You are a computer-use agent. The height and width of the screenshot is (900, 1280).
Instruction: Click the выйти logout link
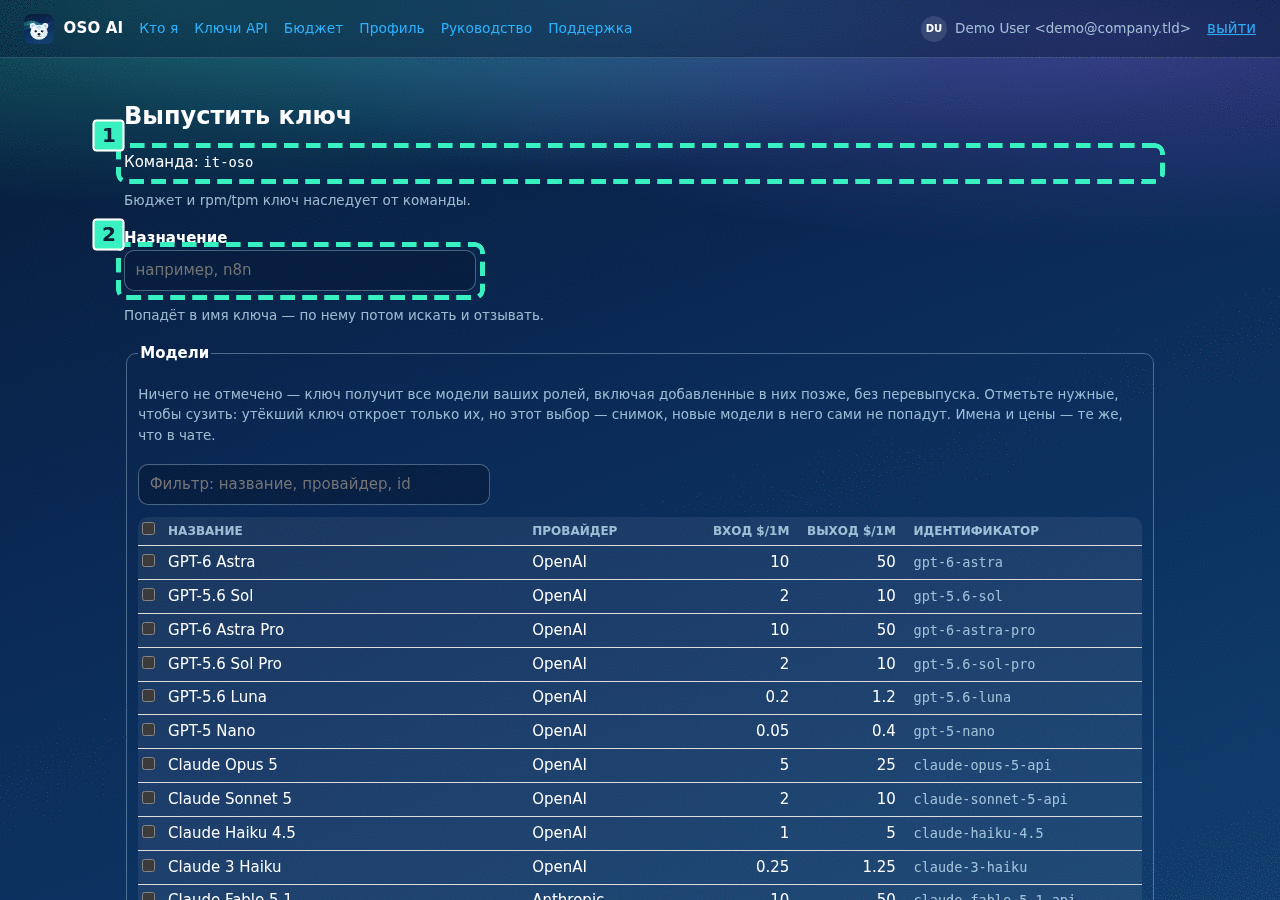pyautogui.click(x=1231, y=28)
